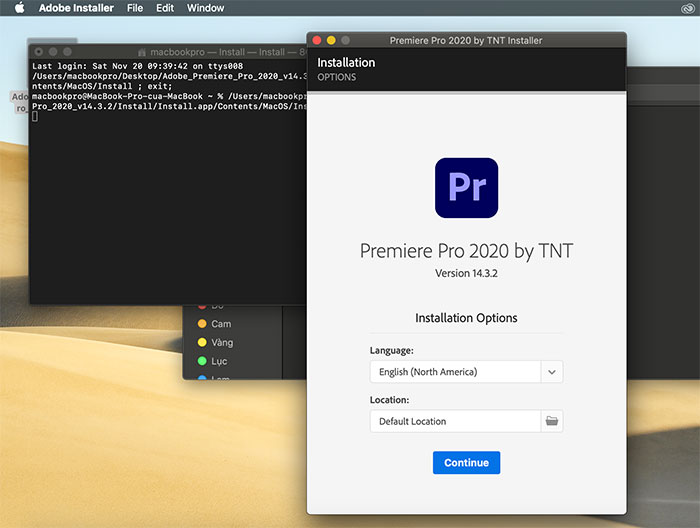
Task: Expand the Language dropdown arrow
Action: coord(552,372)
